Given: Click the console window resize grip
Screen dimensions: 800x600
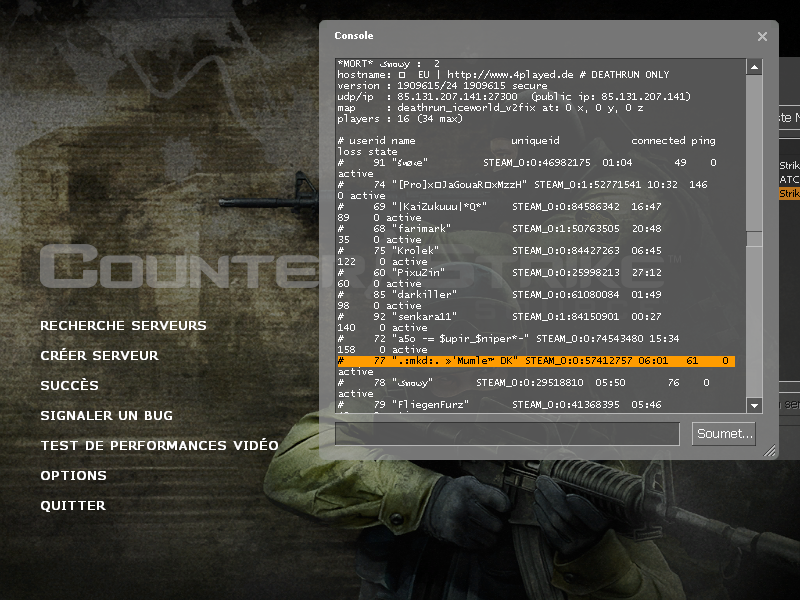Looking at the screenshot, I should coord(769,450).
